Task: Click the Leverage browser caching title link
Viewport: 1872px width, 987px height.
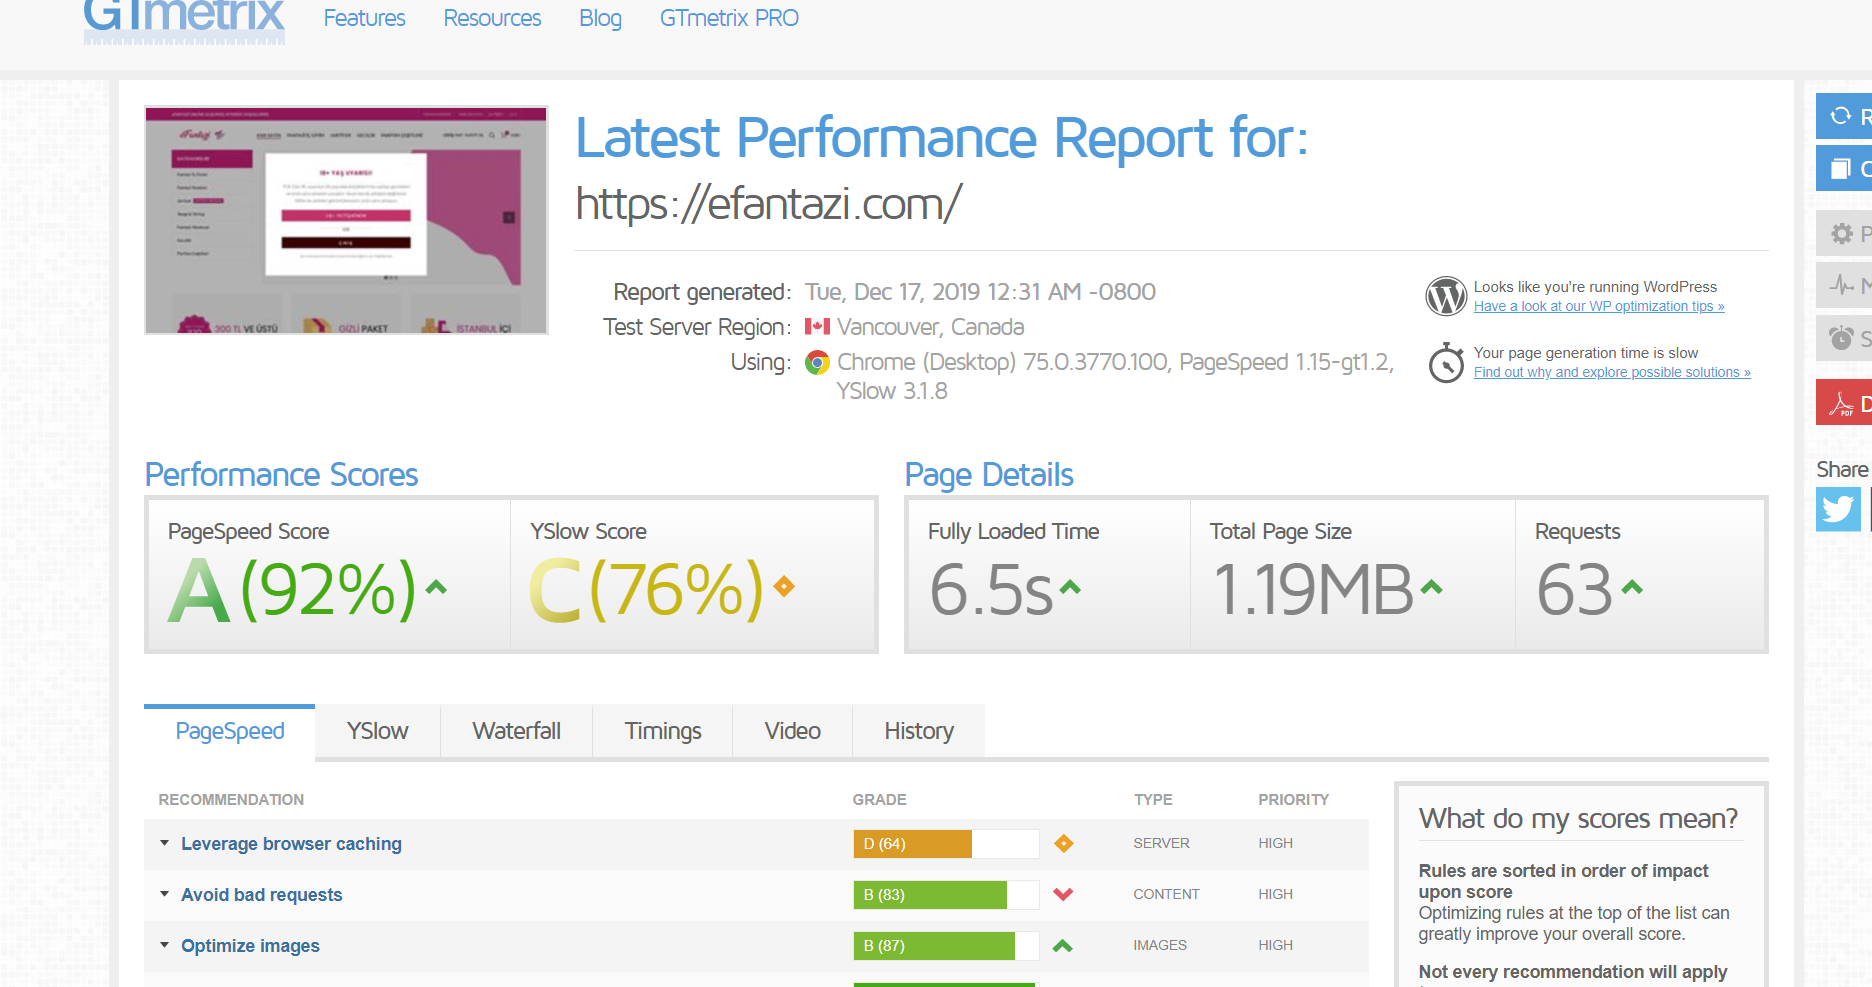Action: click(x=291, y=844)
